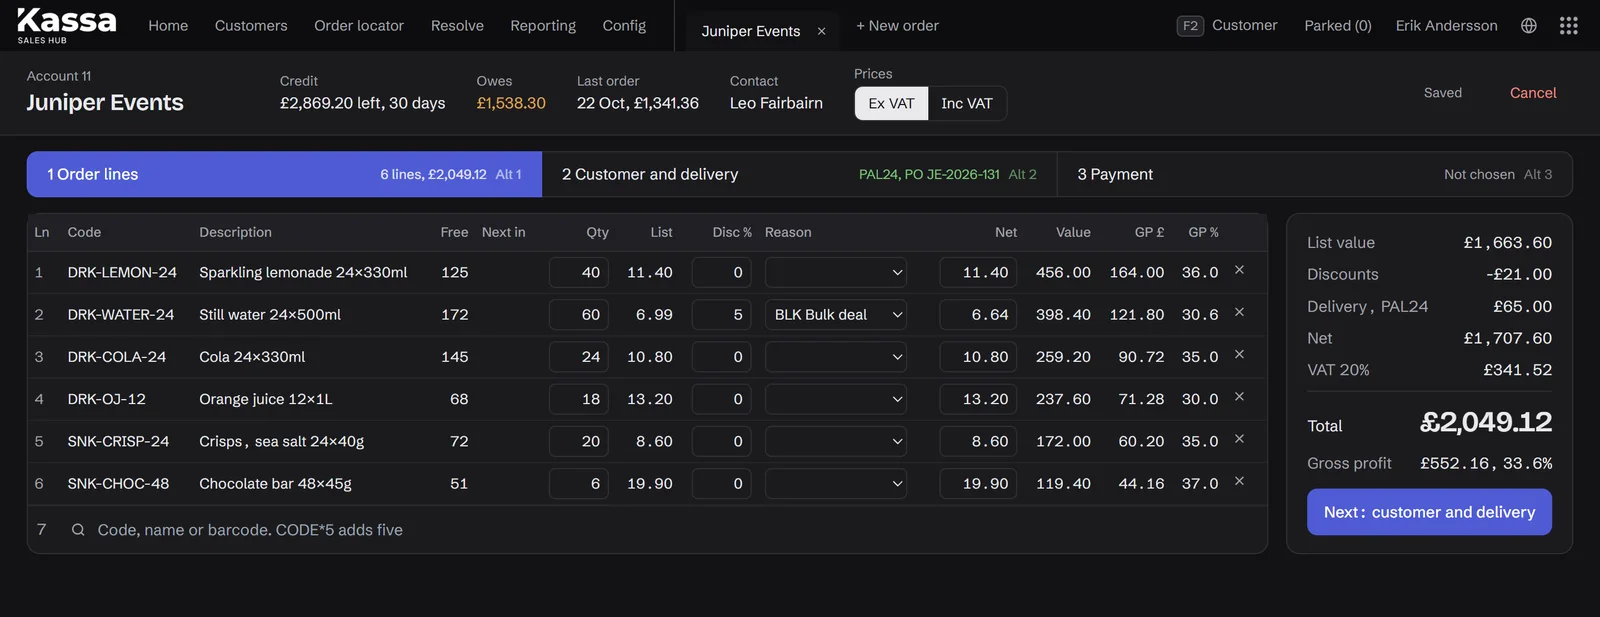Click the Total £2,049.12 amount
This screenshot has height=617, width=1600.
(x=1486, y=422)
